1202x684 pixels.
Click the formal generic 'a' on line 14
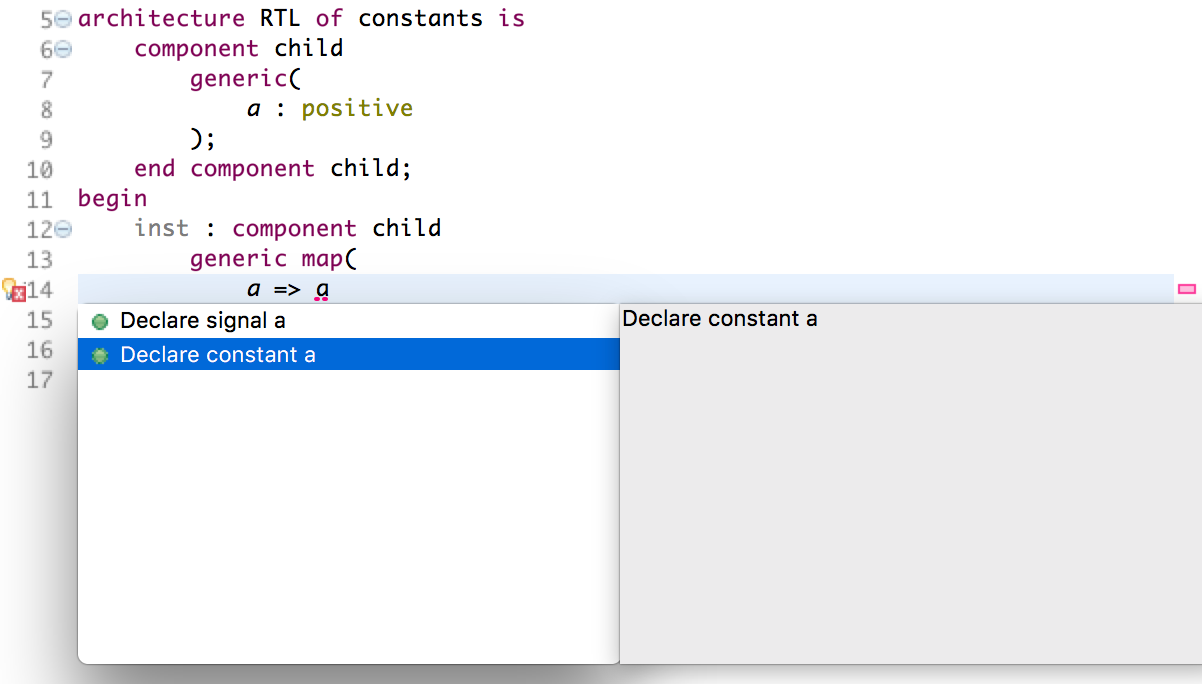click(254, 290)
